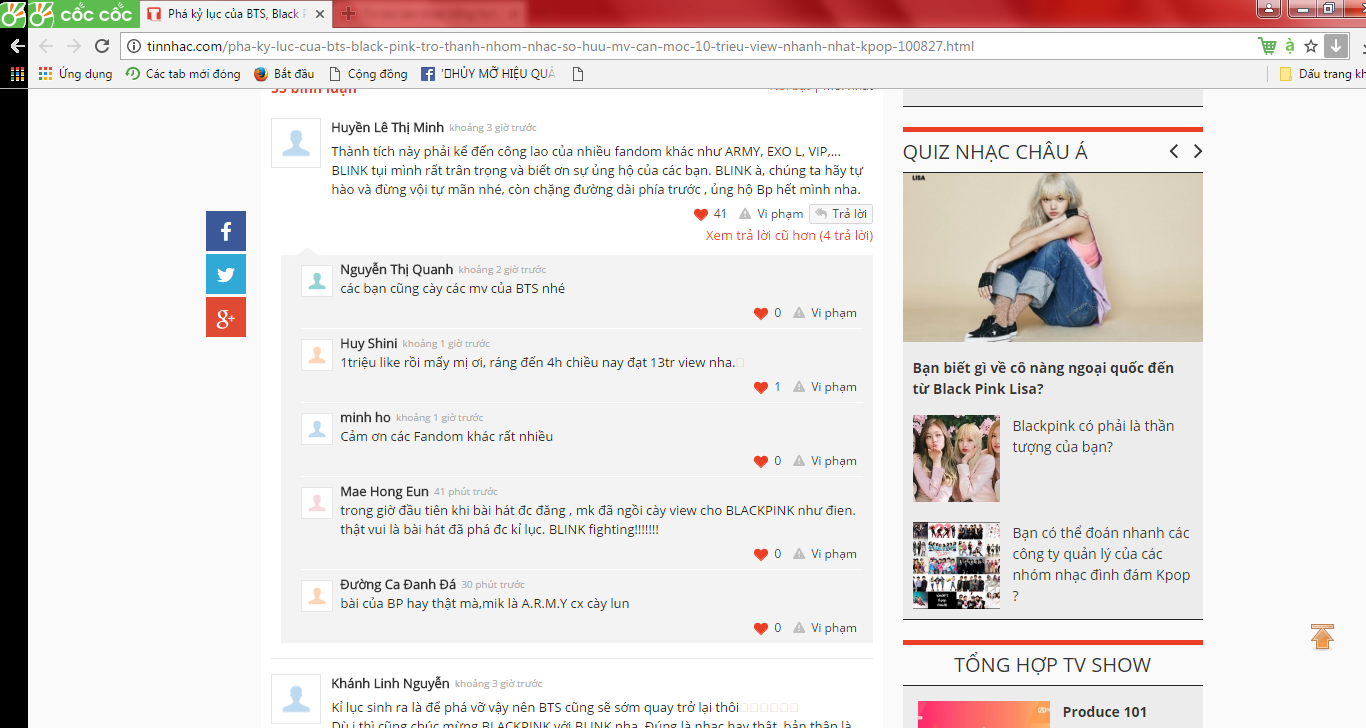Open Khánh Linh Nguyễn's profile name
1366x728 pixels.
(x=390, y=683)
